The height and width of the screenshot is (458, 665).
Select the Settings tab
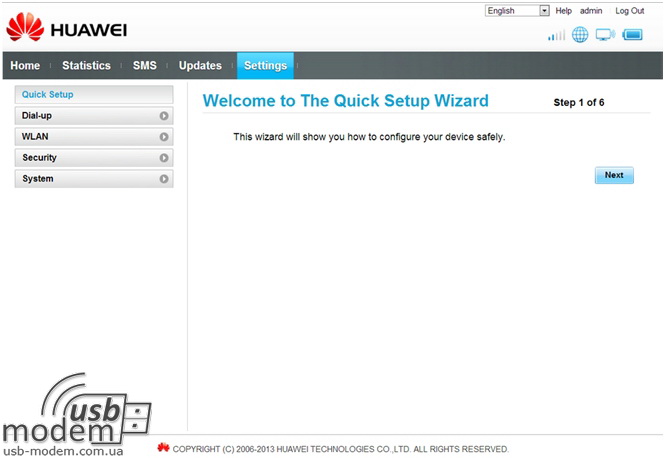pyautogui.click(x=265, y=66)
